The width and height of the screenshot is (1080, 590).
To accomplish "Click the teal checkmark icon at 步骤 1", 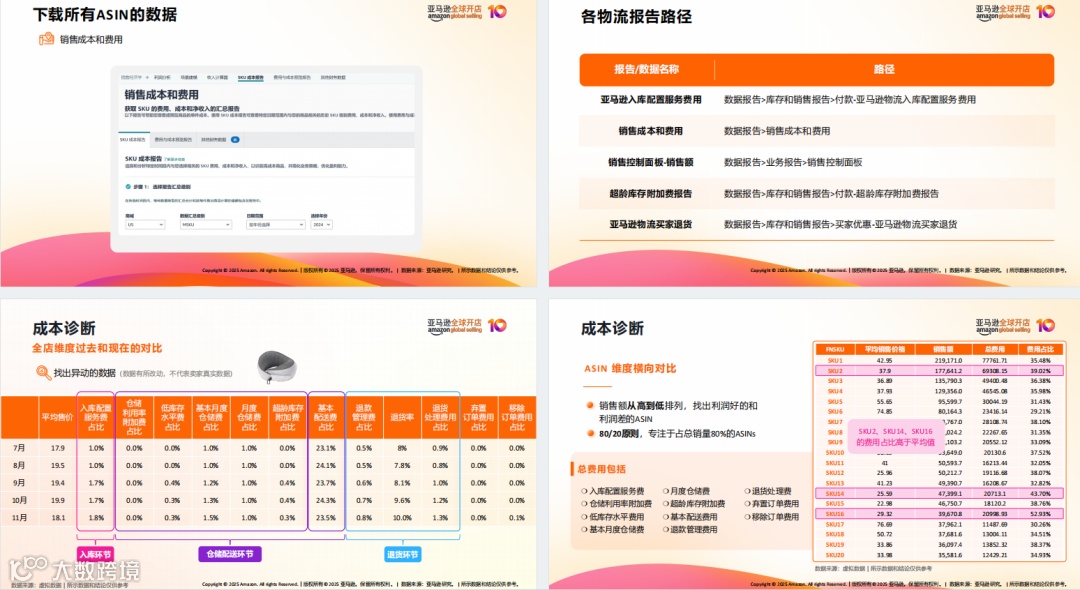I will 128,187.
